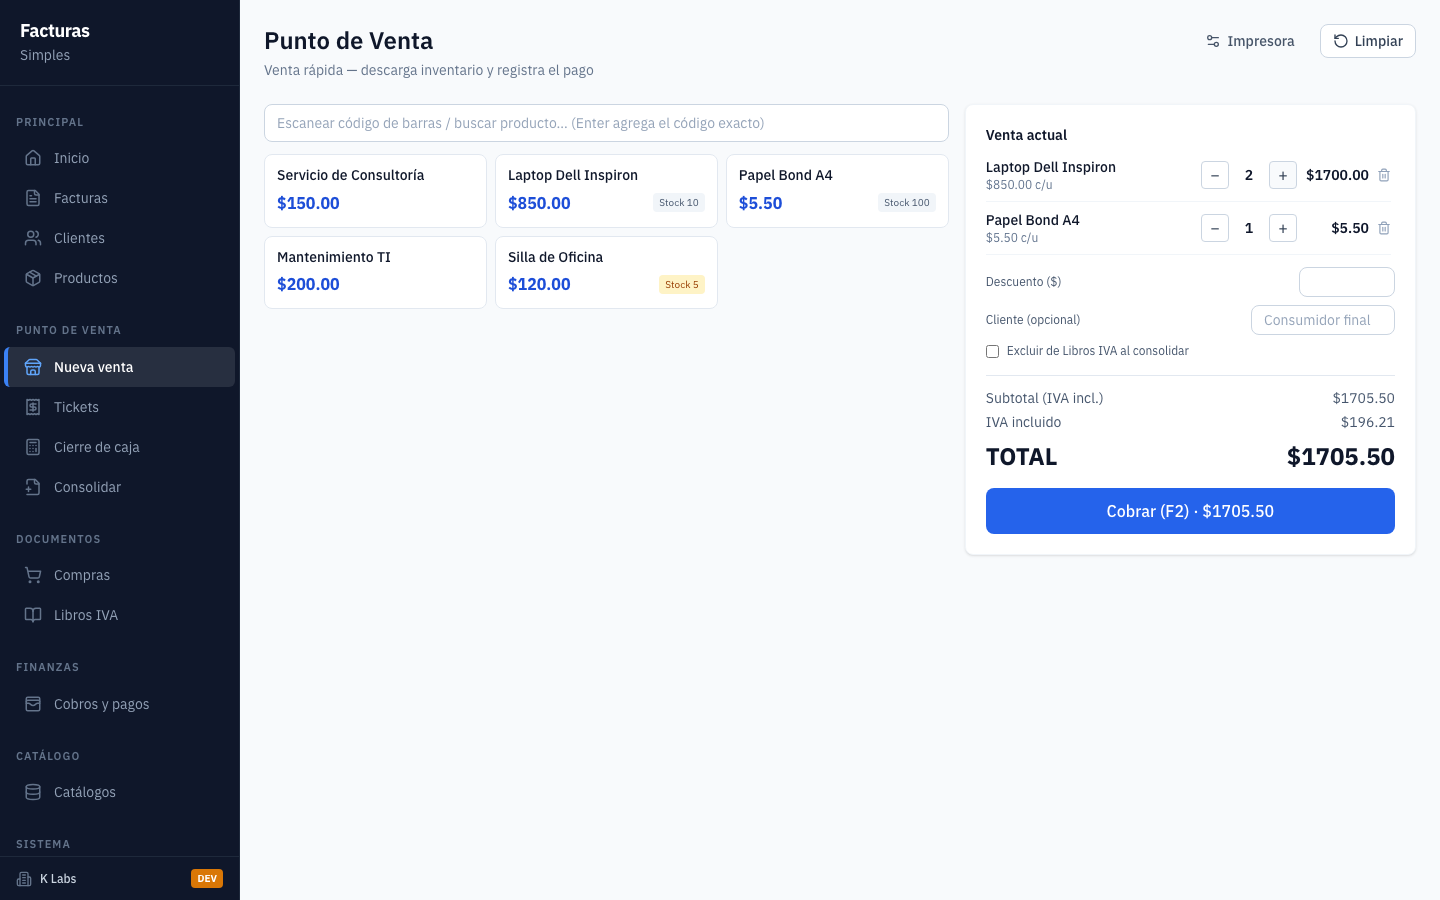Decrease Laptop Dell Inspiron quantity
Image resolution: width=1440 pixels, height=900 pixels.
coord(1215,175)
